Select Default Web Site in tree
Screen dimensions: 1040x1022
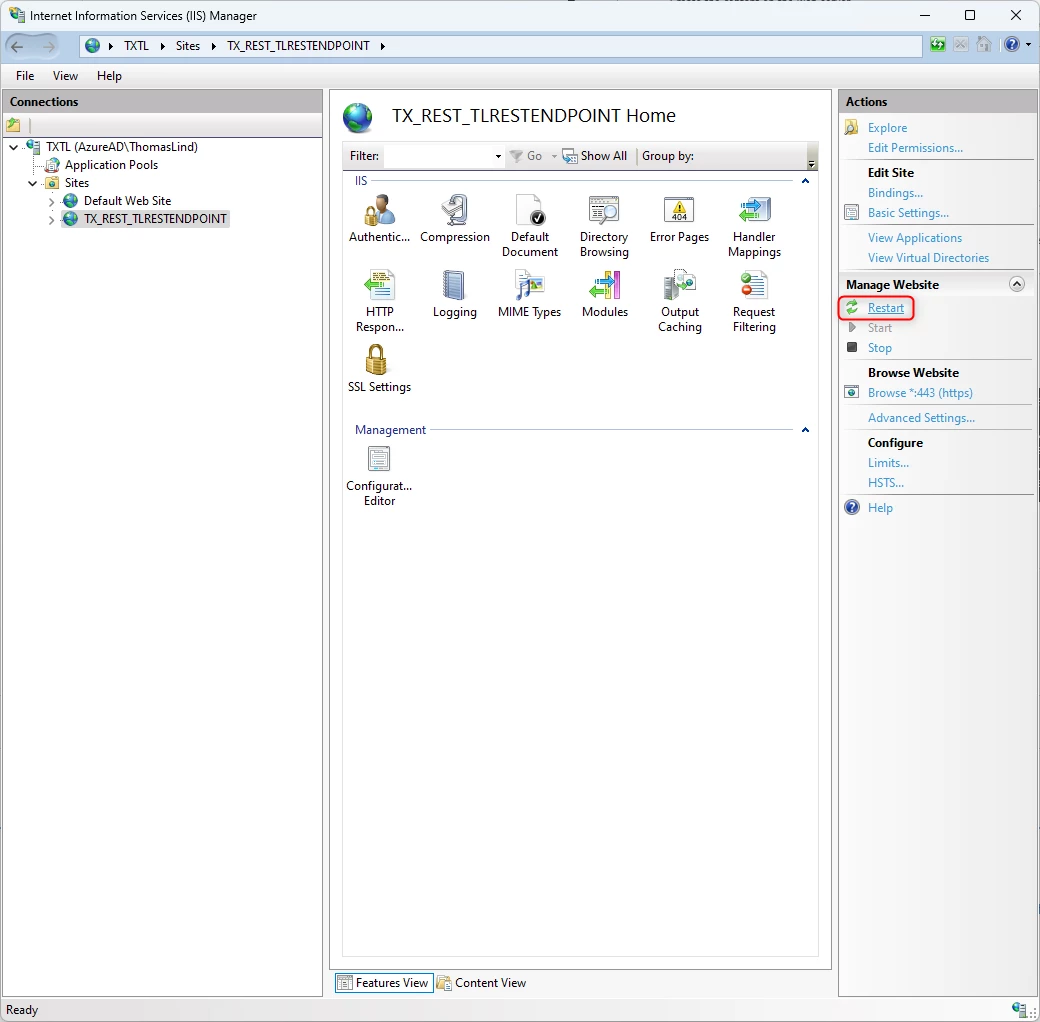(127, 201)
